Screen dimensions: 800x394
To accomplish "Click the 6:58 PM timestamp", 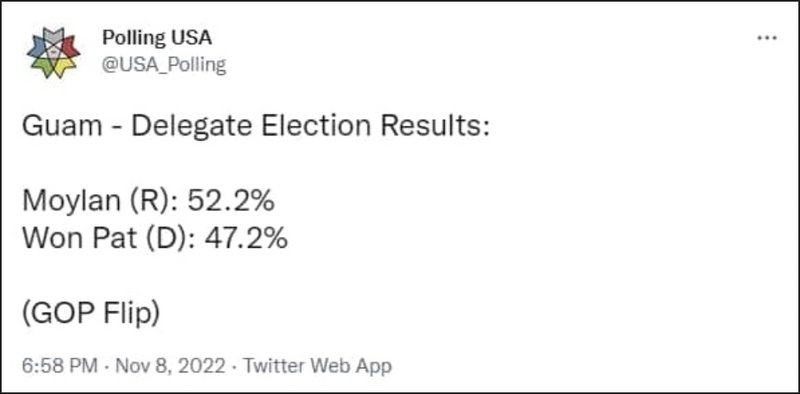I will (60, 365).
